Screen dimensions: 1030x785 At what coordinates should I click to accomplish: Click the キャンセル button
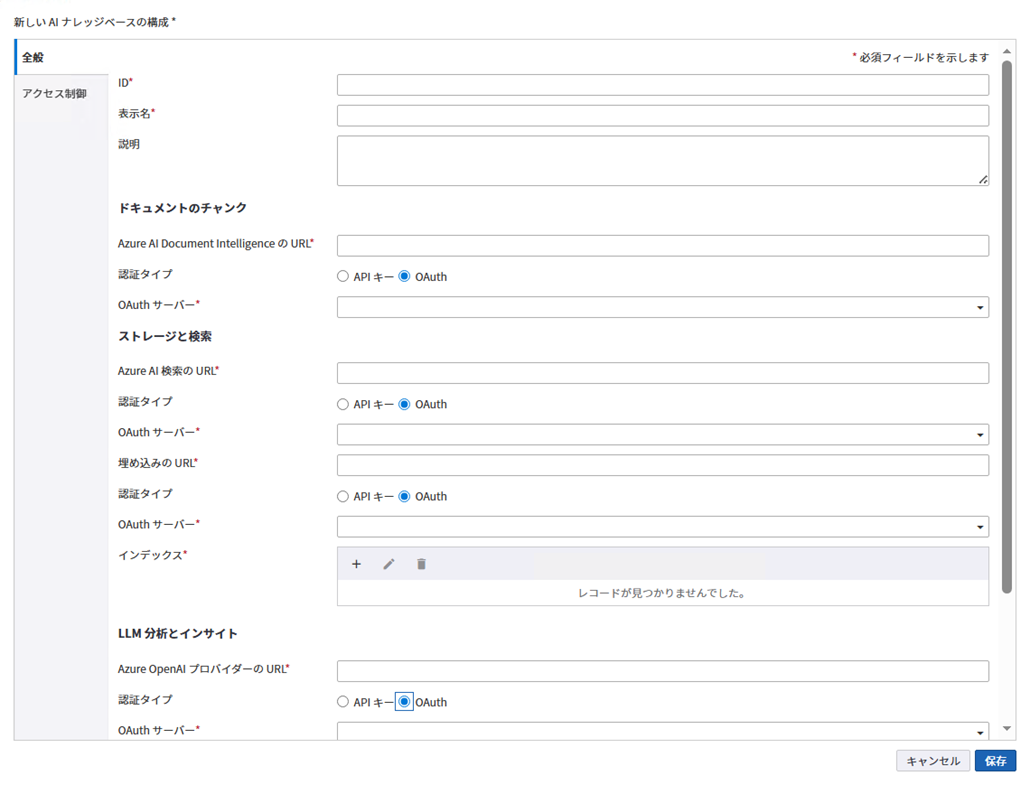coord(933,760)
